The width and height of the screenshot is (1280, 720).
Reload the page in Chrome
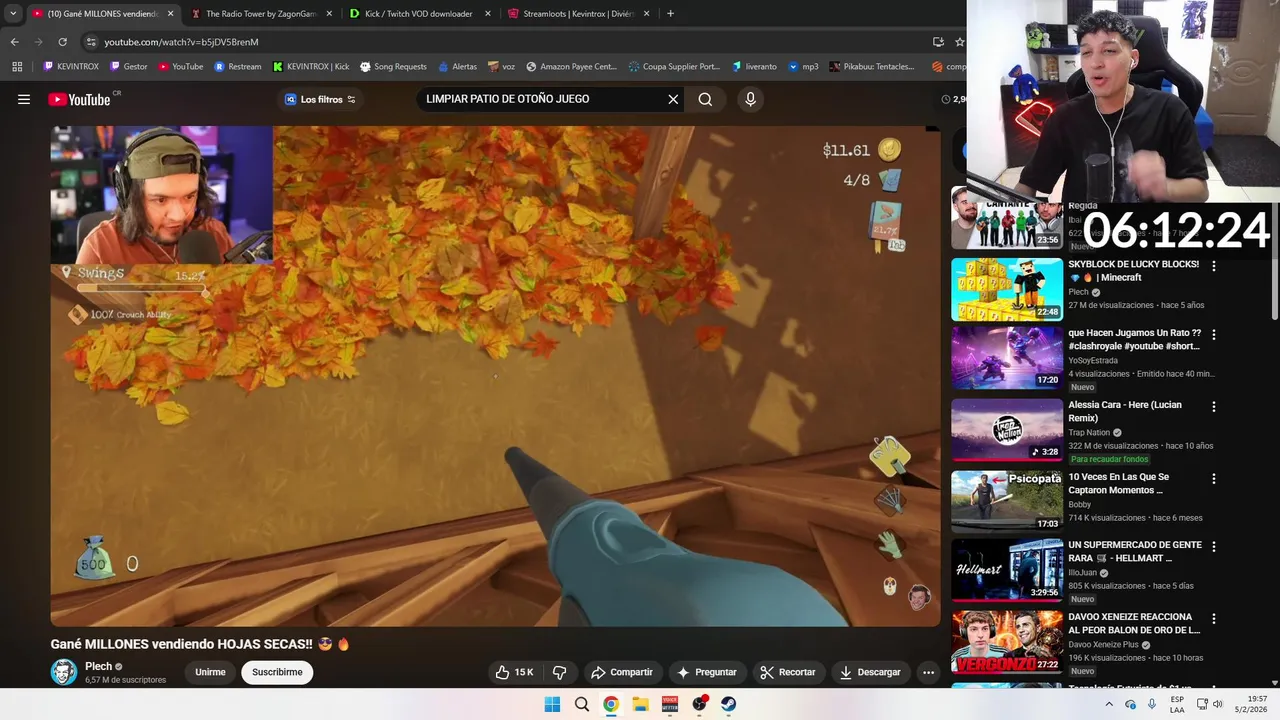click(x=62, y=42)
